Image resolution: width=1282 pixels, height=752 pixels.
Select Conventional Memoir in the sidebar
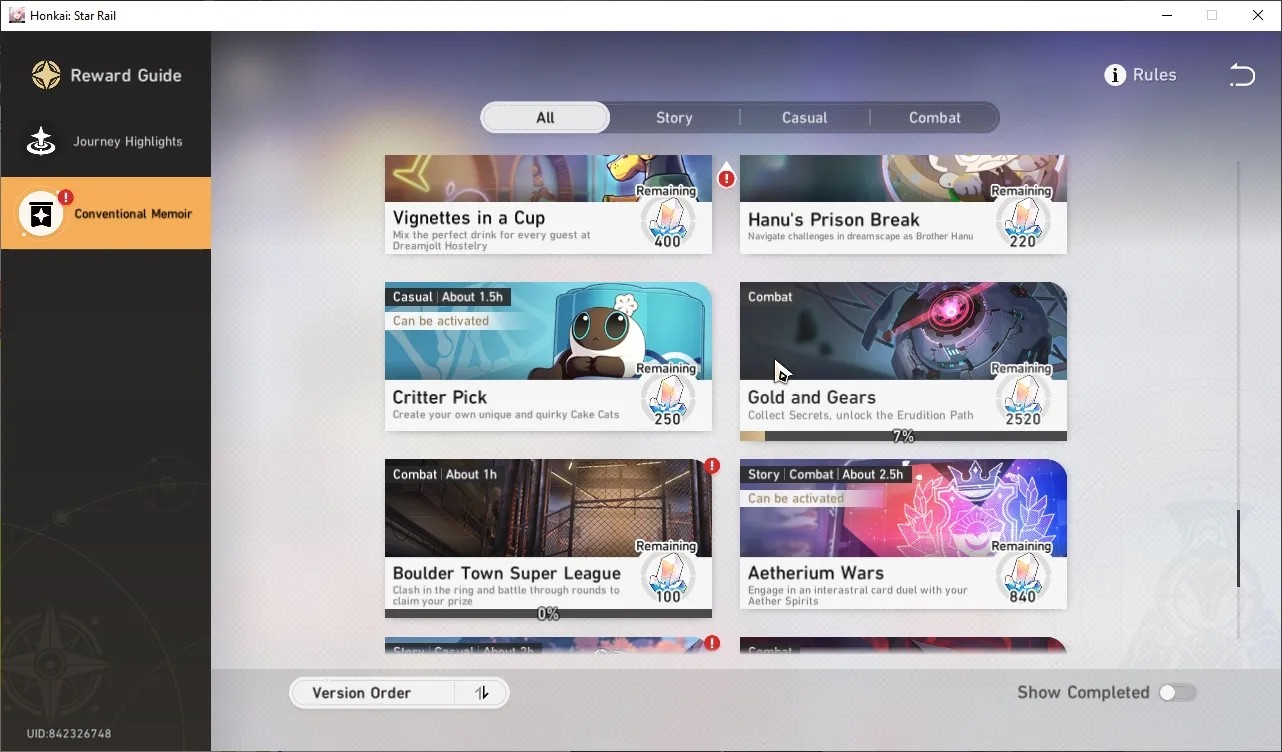point(106,213)
